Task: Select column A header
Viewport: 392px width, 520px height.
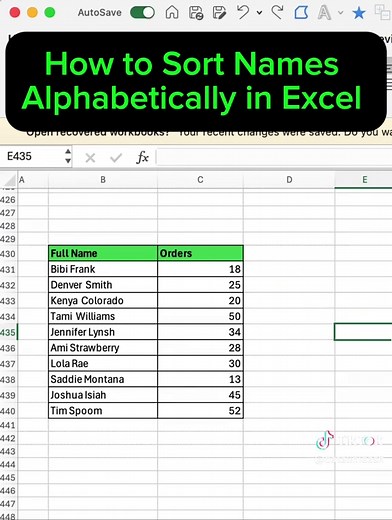Action: pos(33,180)
